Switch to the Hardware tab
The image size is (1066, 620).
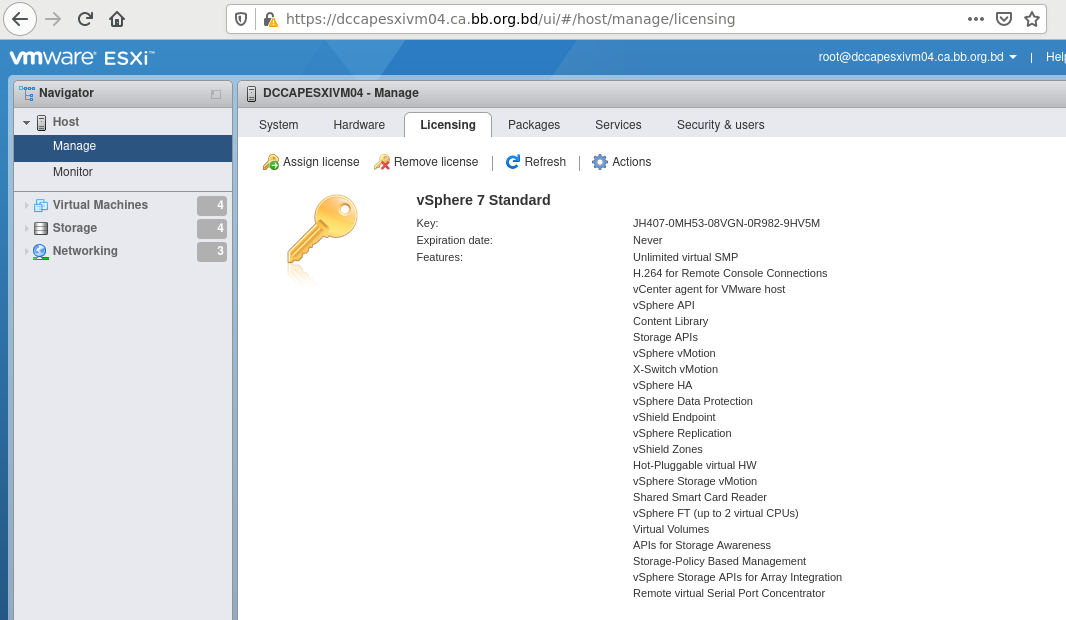point(359,125)
